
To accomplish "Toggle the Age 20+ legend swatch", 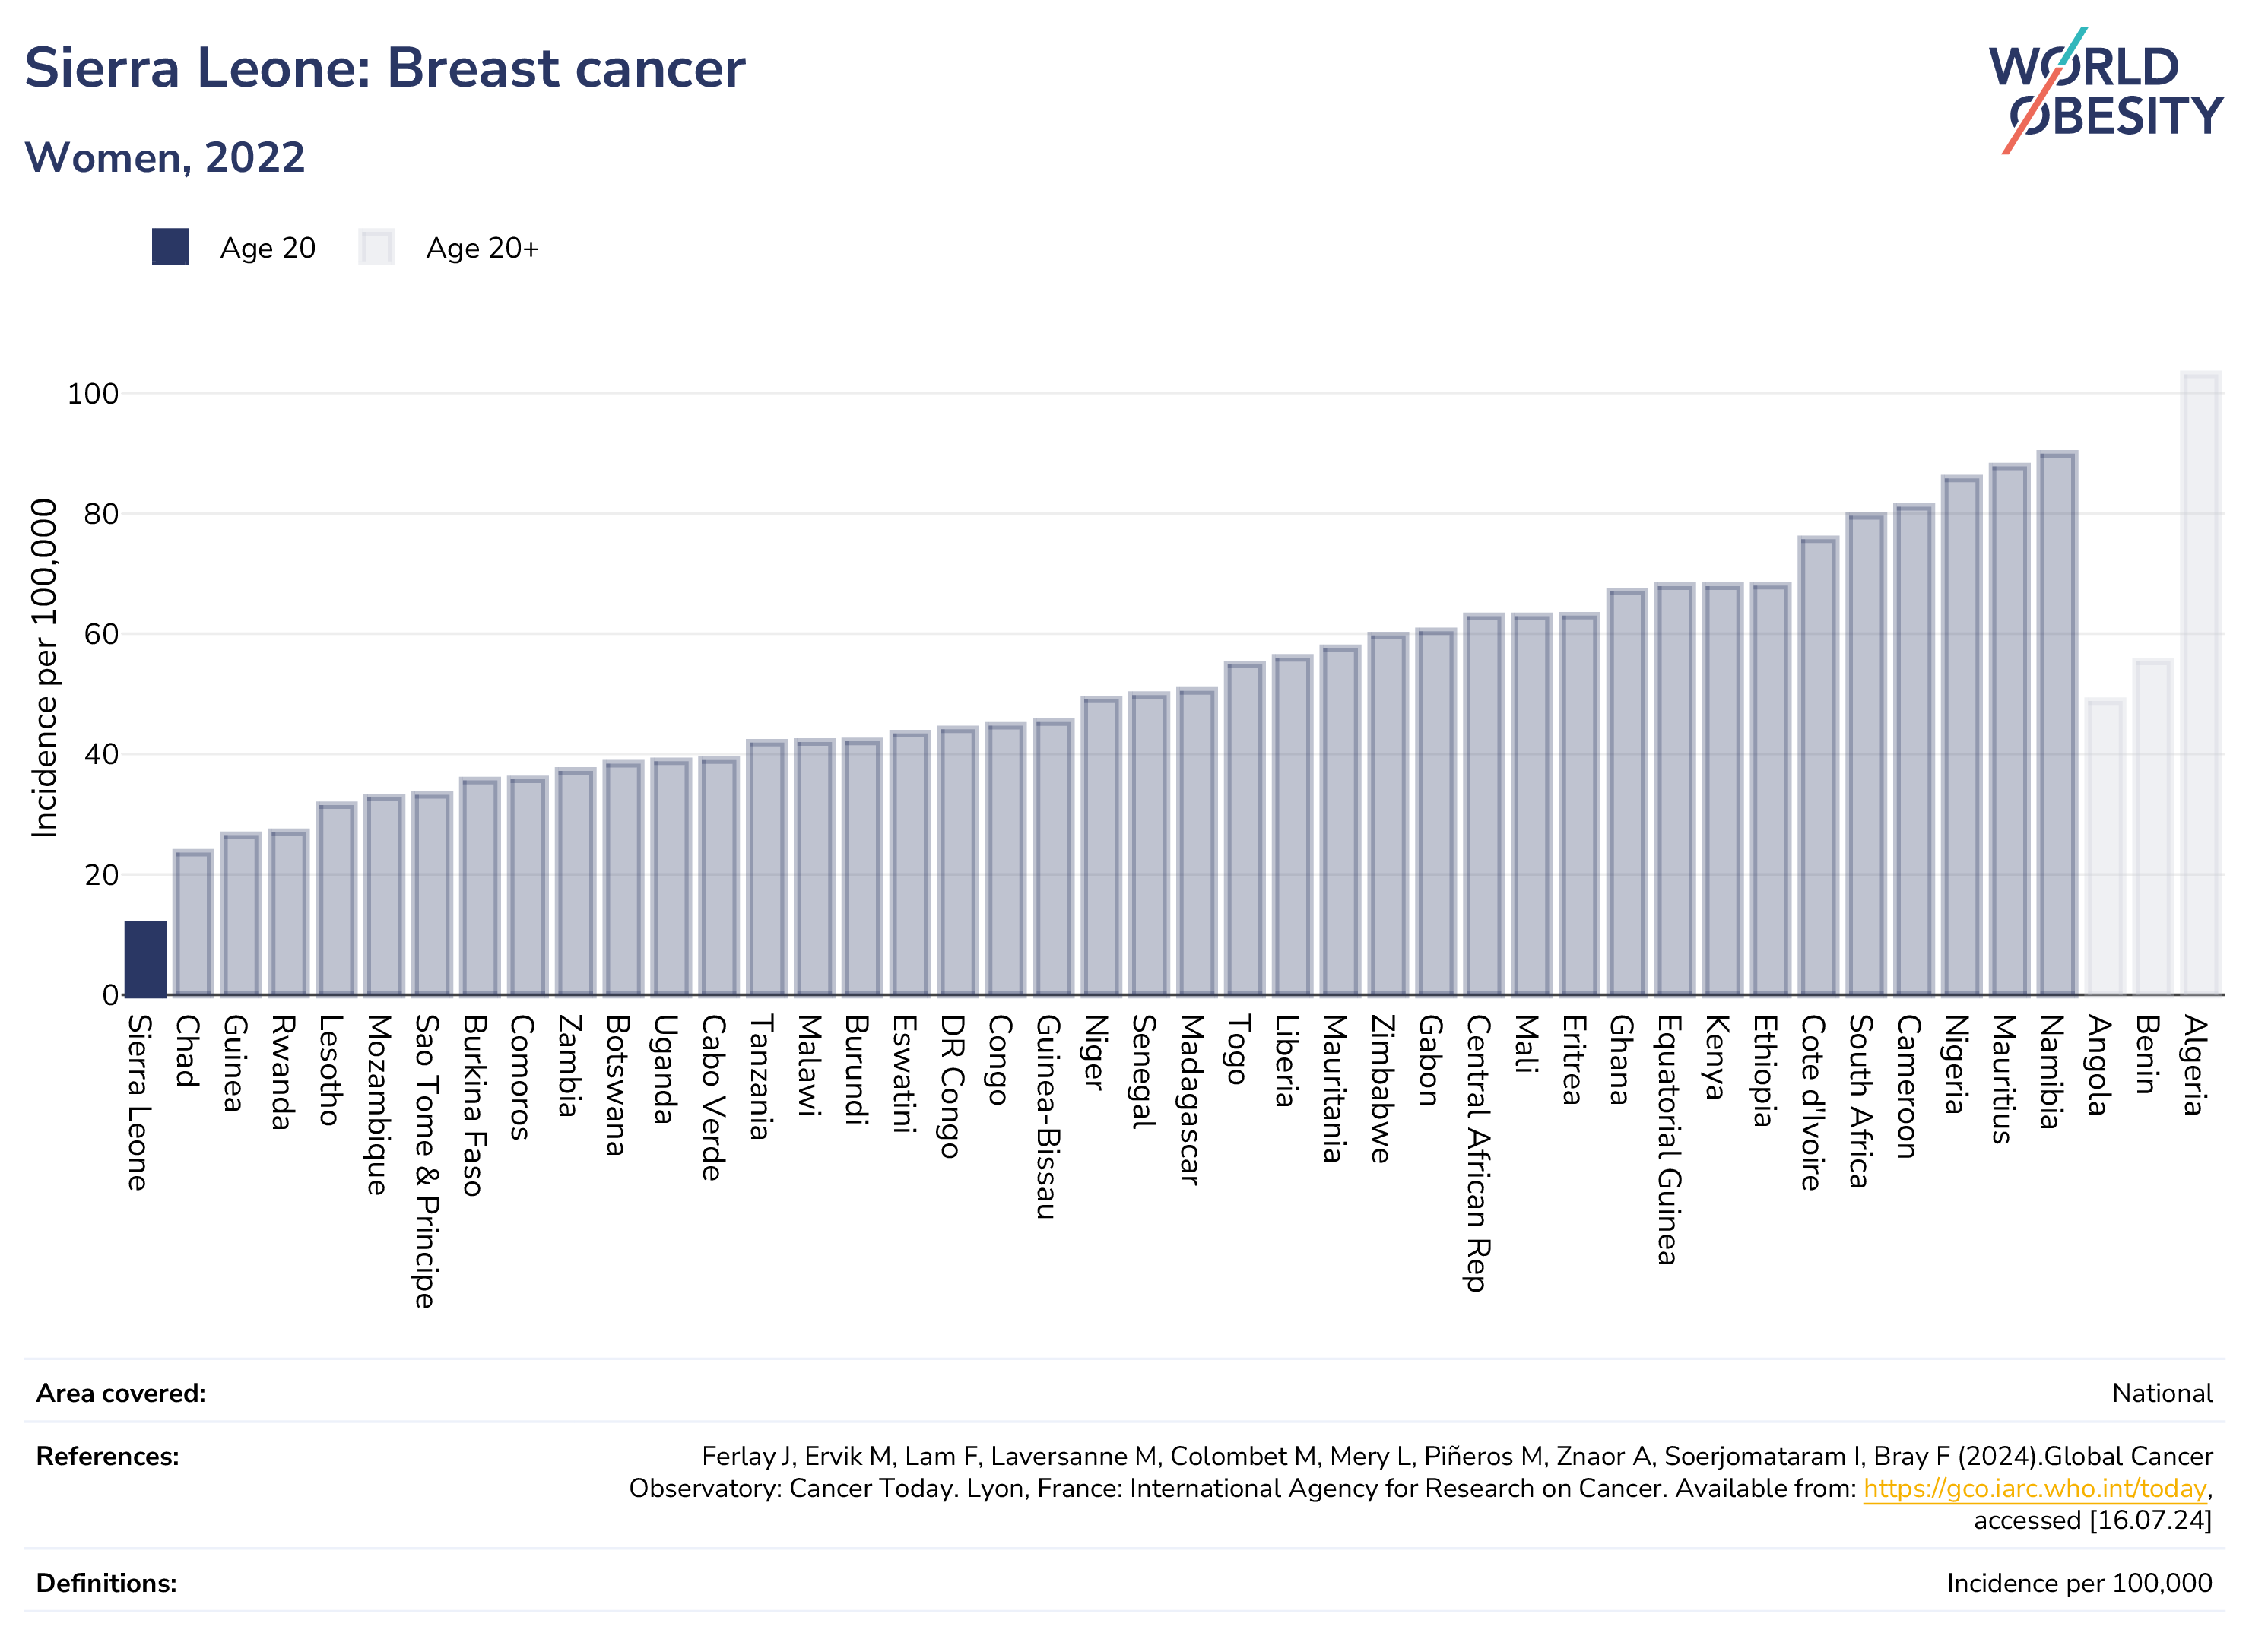I will 377,247.
